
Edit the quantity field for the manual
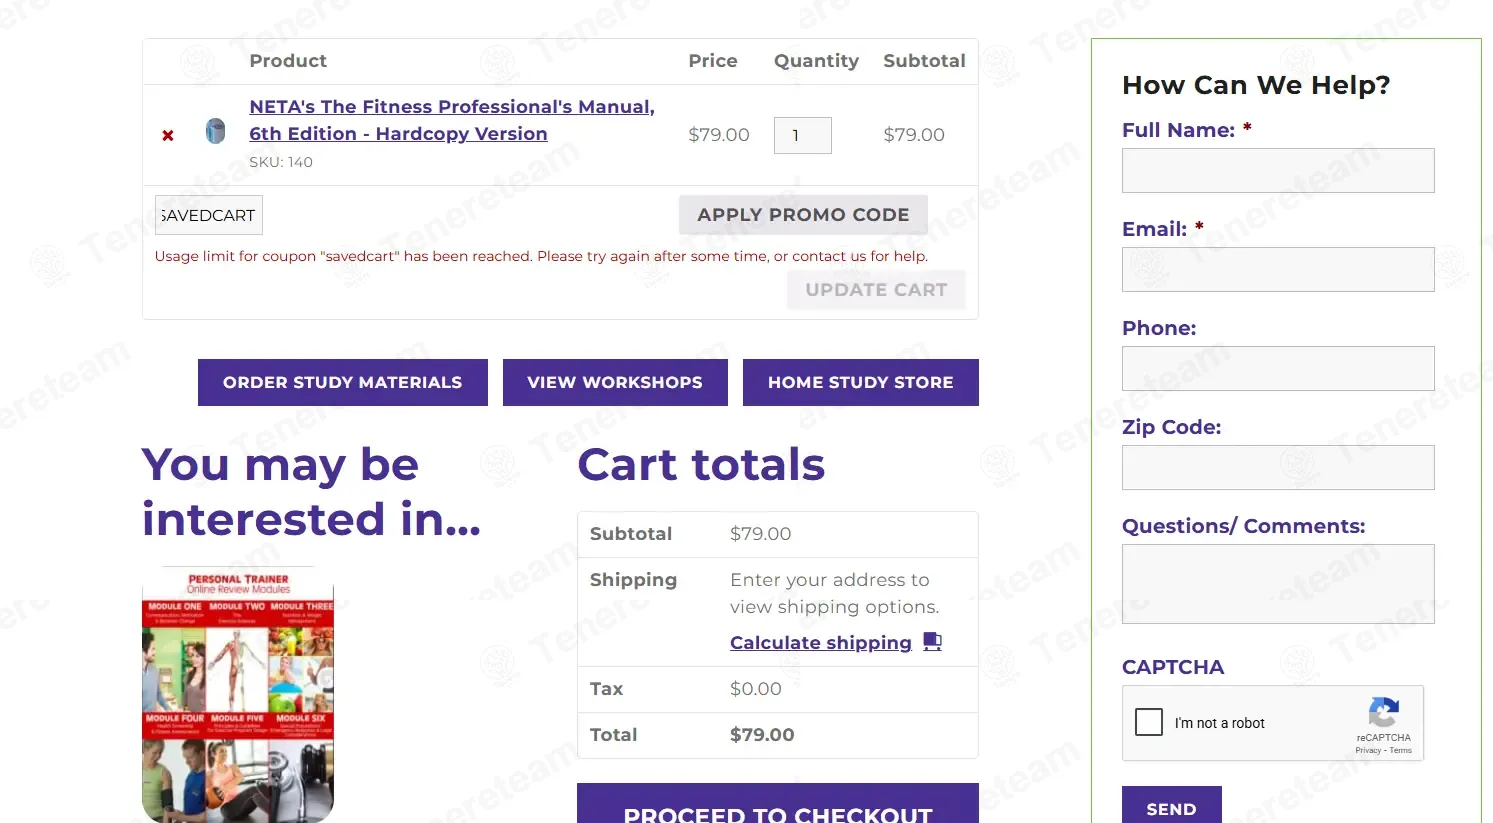point(802,135)
